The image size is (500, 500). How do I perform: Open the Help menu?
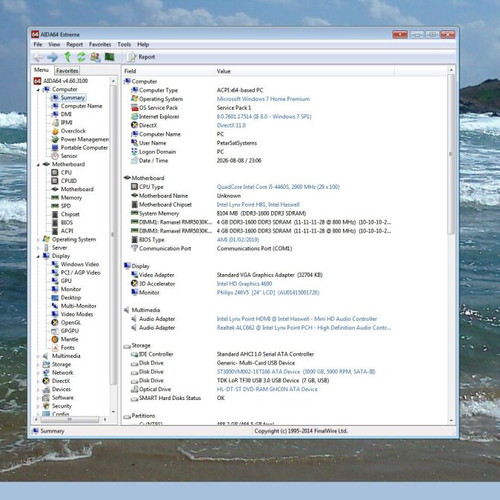pos(143,44)
